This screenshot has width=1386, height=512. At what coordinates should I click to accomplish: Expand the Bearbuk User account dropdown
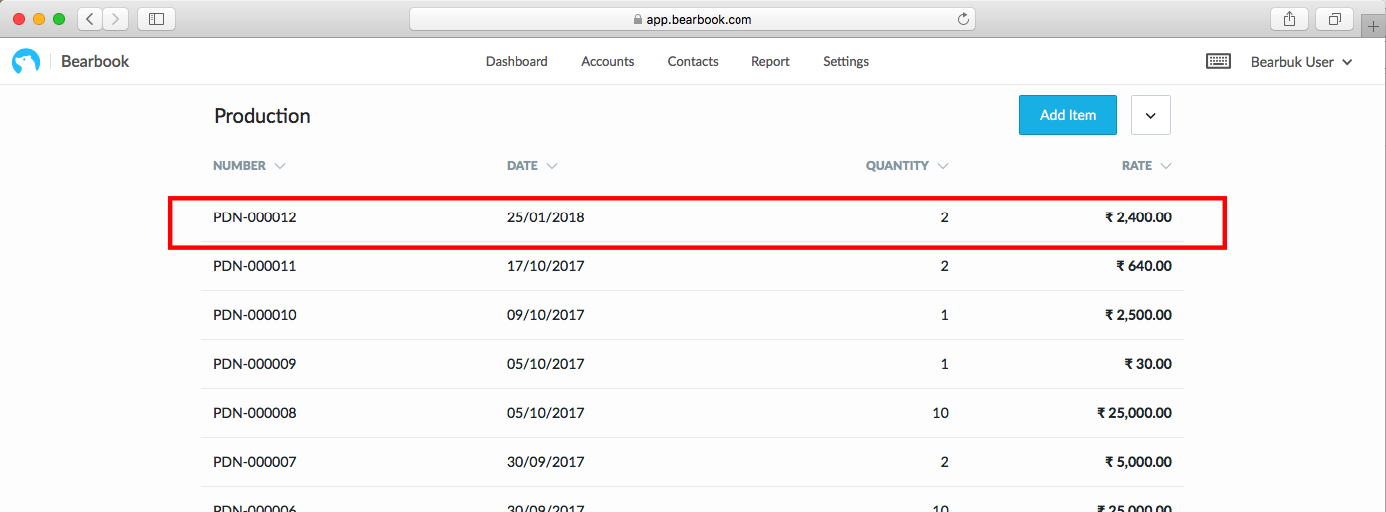(1301, 62)
